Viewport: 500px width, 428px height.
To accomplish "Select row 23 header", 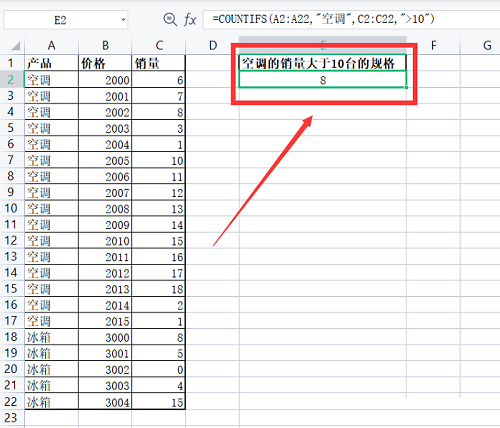I will coord(11,417).
